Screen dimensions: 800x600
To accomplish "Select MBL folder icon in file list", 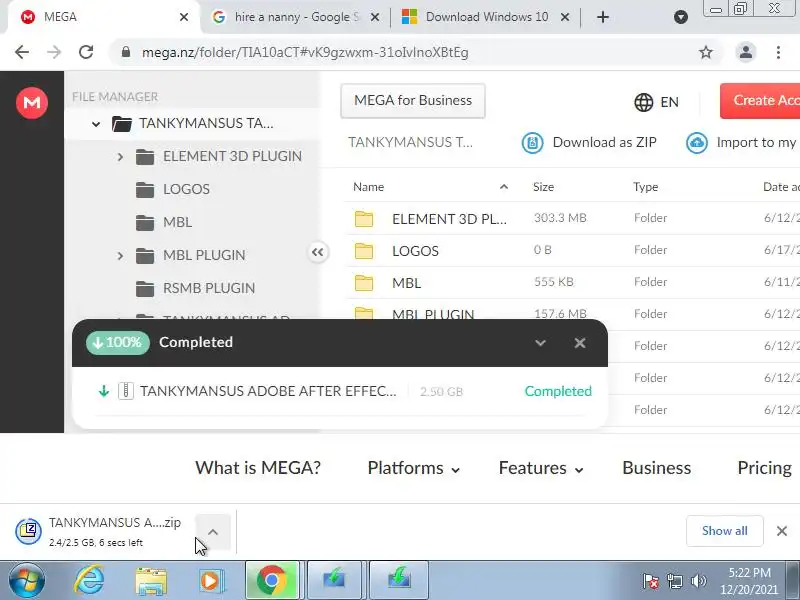I will [x=364, y=283].
